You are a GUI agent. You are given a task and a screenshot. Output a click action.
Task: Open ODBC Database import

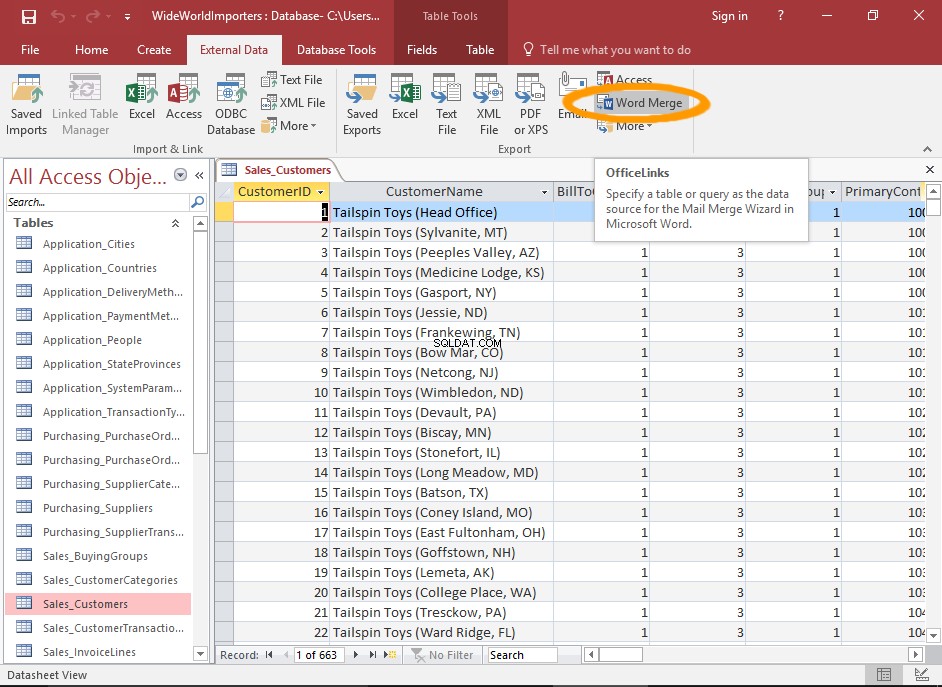pyautogui.click(x=231, y=104)
